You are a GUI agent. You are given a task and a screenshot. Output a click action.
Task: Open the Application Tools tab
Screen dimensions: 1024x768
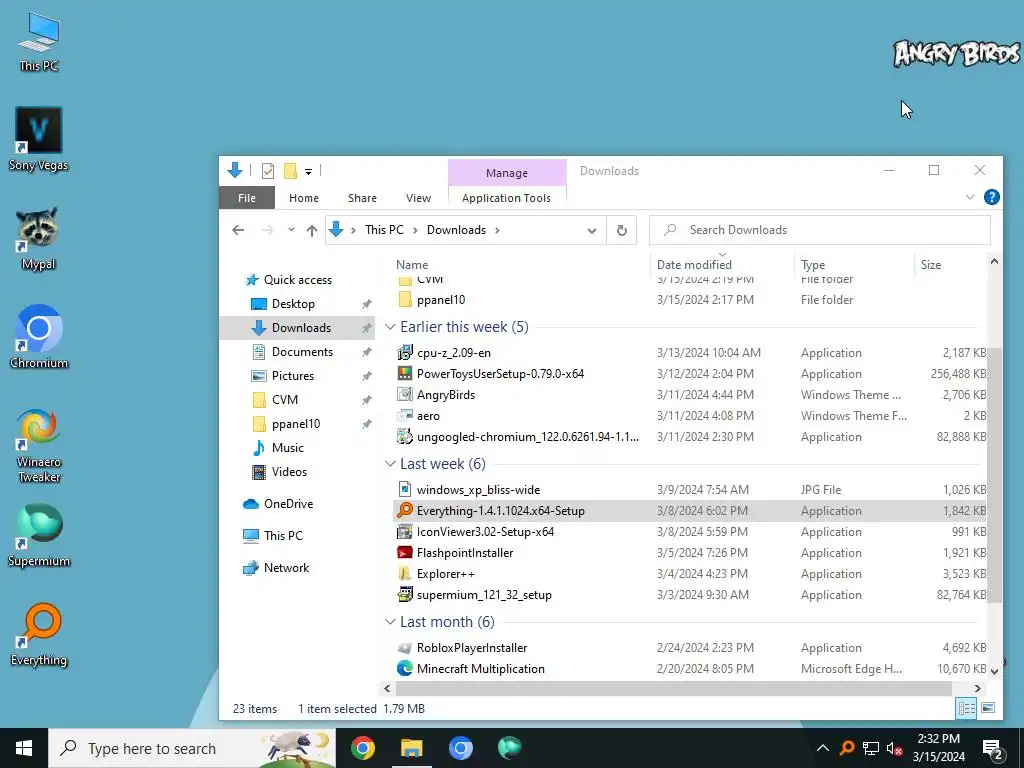click(506, 198)
